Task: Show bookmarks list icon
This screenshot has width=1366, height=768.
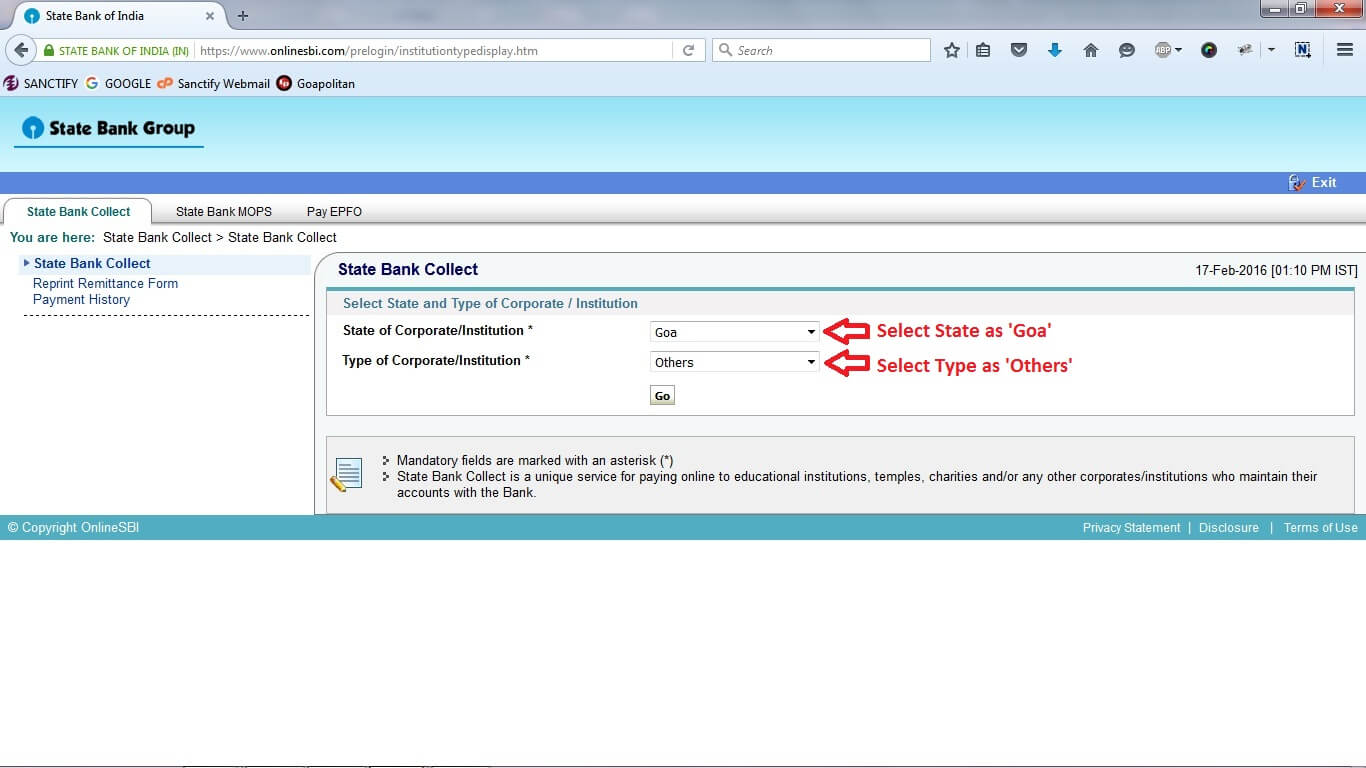Action: pyautogui.click(x=983, y=50)
